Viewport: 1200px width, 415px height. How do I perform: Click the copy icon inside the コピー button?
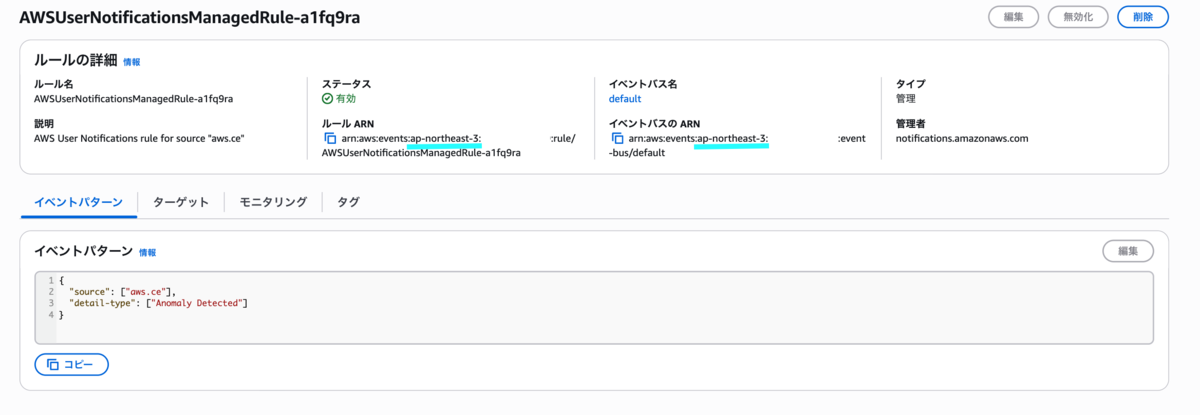click(52, 365)
